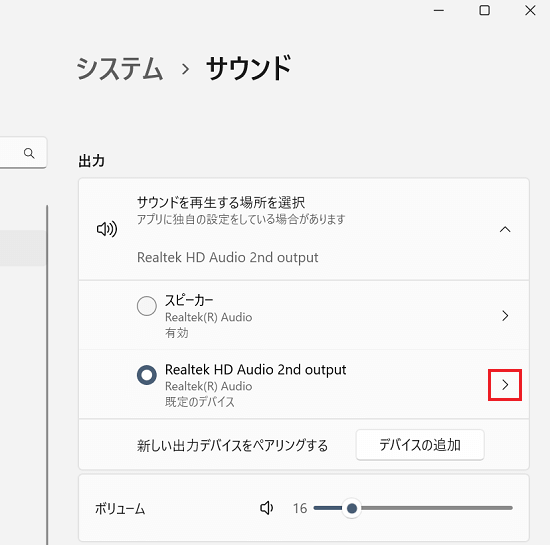Click the volume slider thumb
550x545 pixels.
point(351,508)
